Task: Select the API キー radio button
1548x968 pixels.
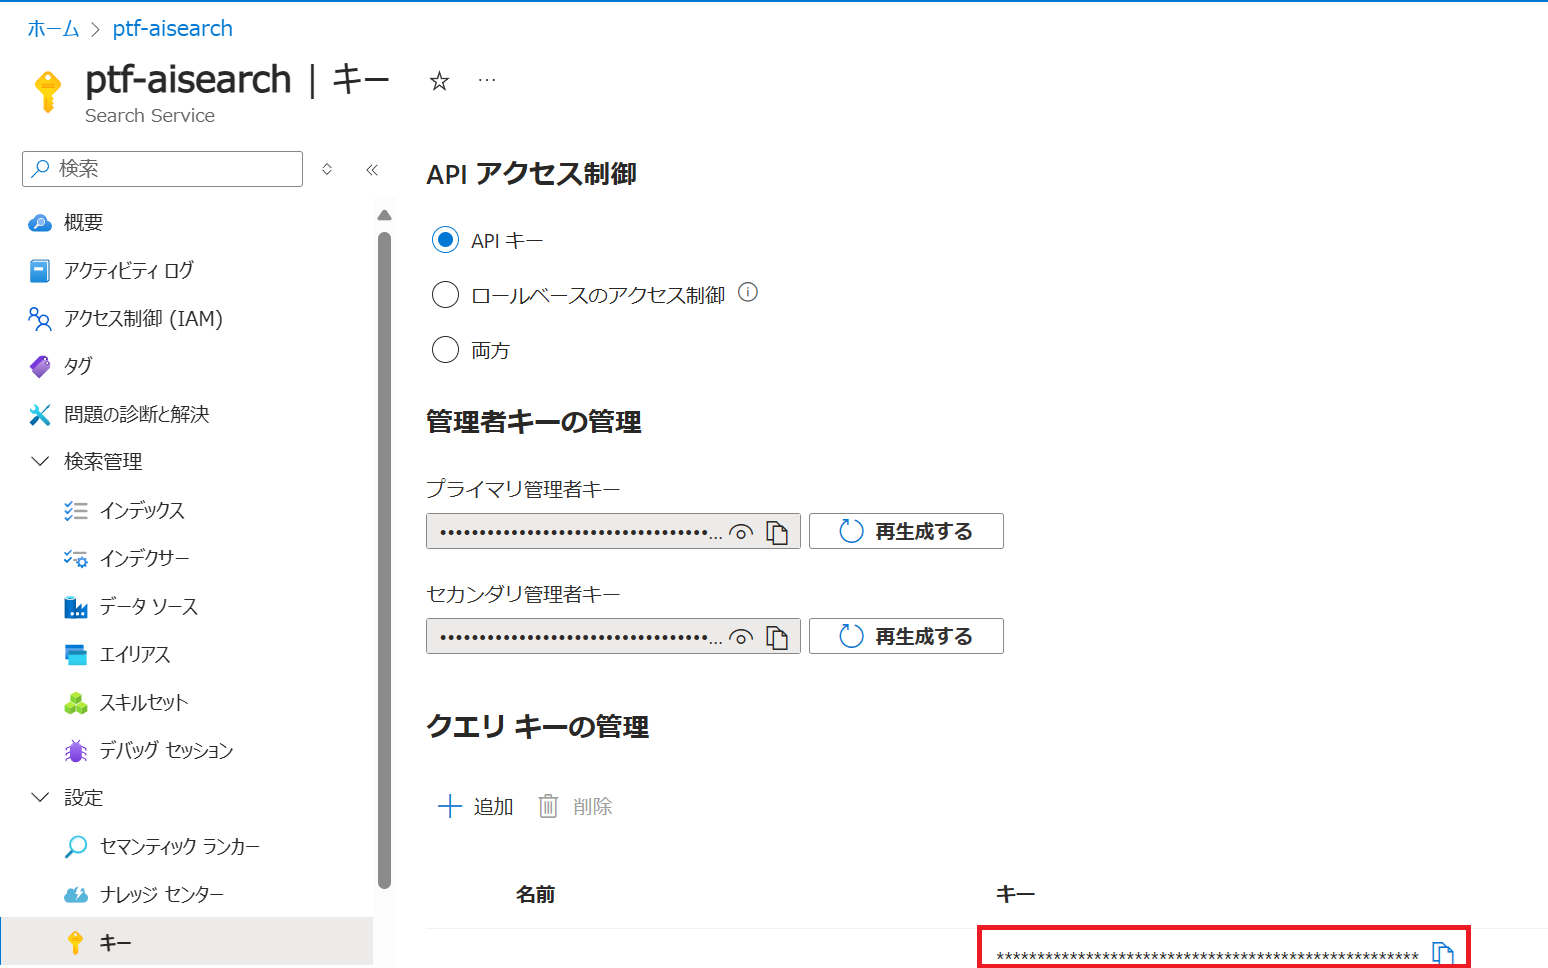Action: pos(445,239)
